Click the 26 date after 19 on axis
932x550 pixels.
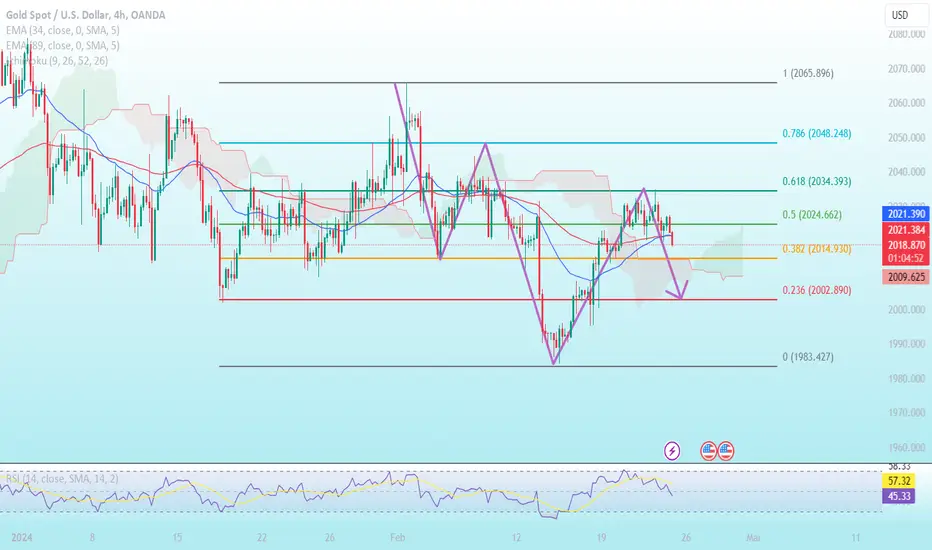point(686,538)
